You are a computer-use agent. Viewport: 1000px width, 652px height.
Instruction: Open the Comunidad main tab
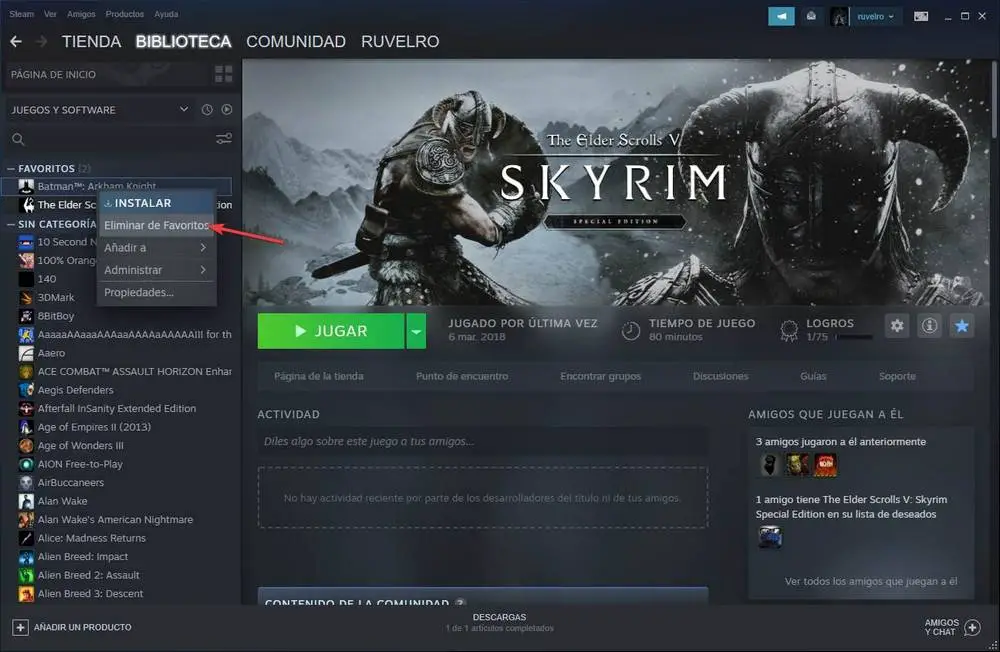point(296,41)
